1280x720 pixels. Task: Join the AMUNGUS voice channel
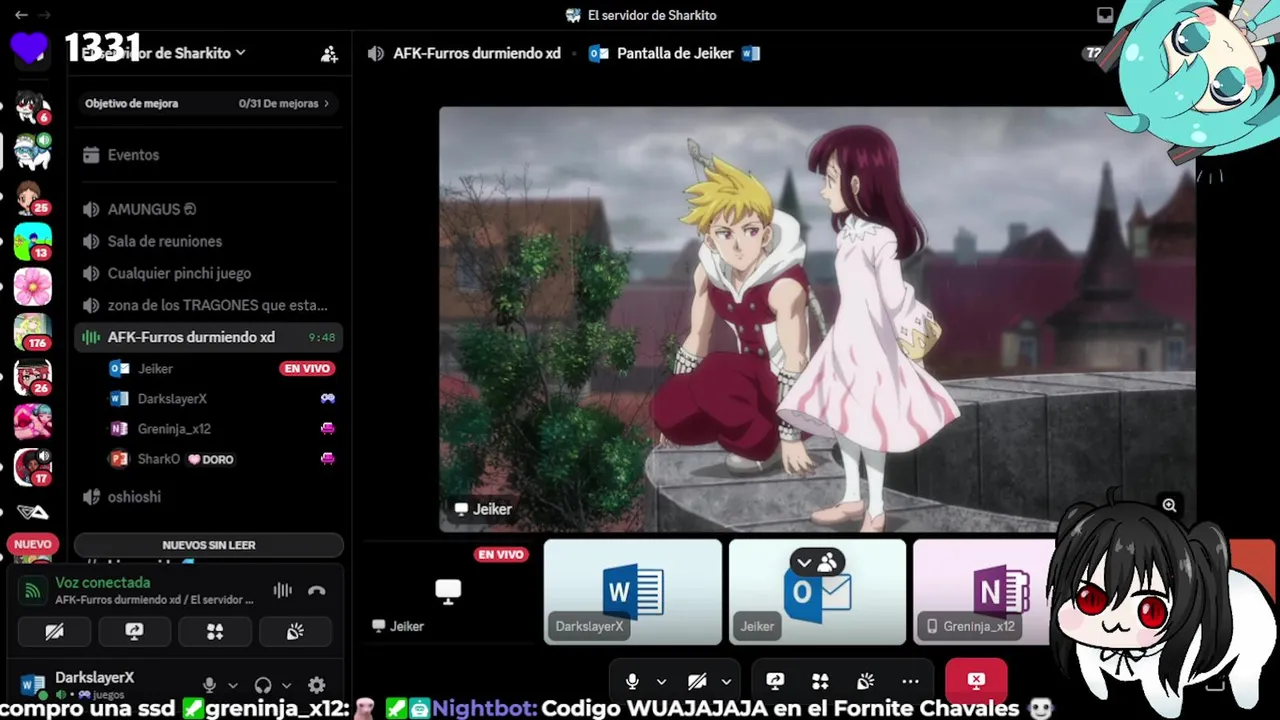208,209
